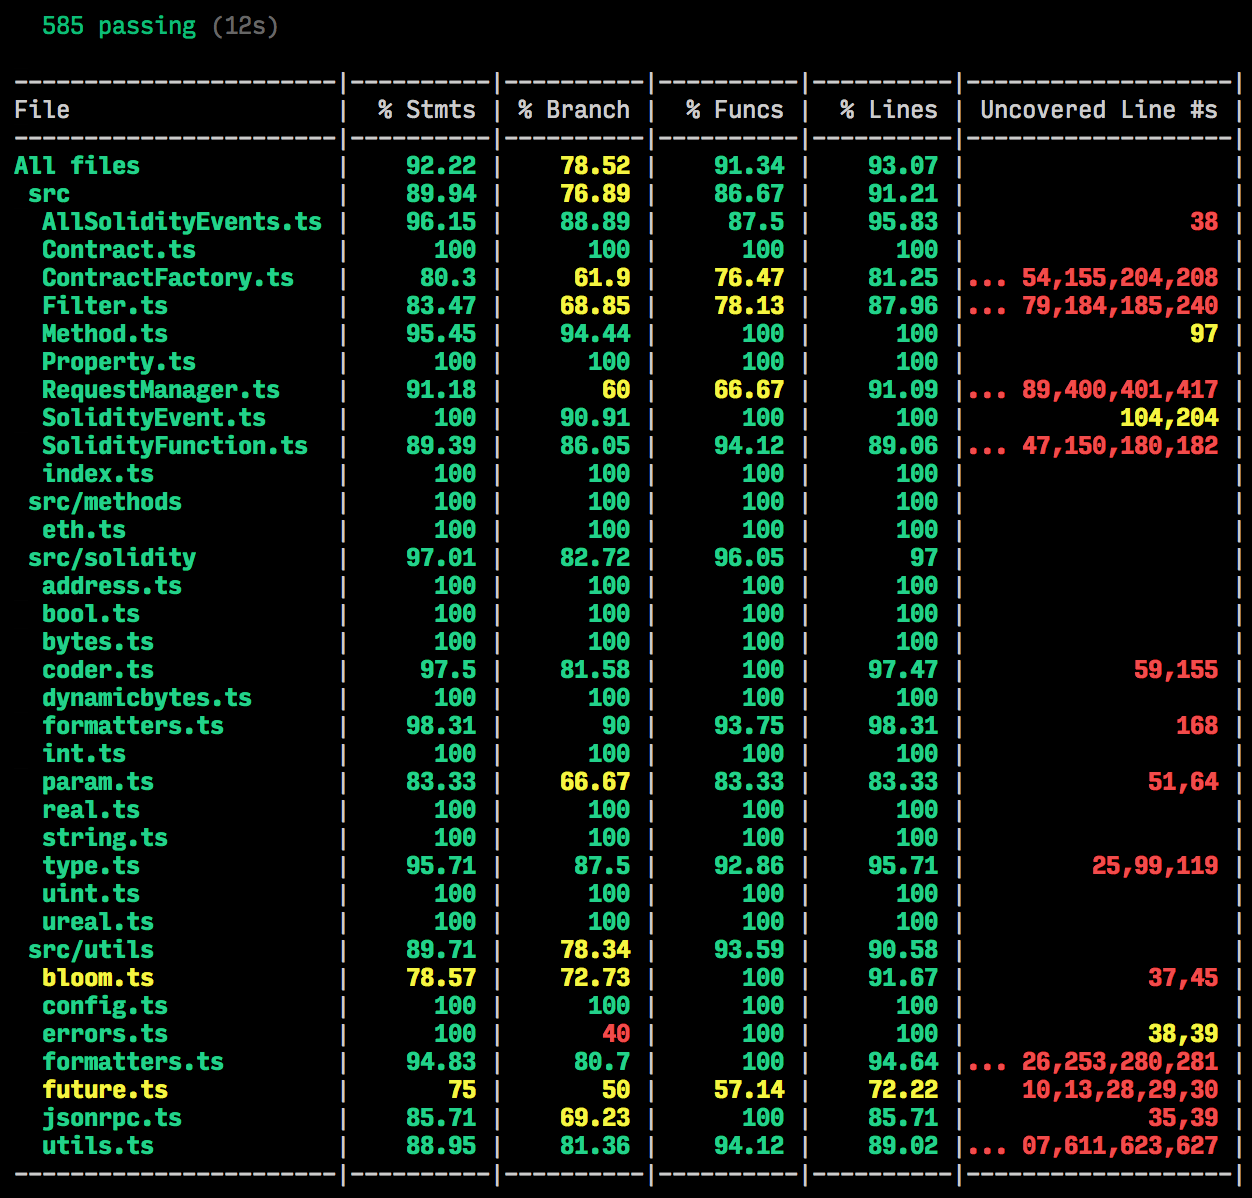Select the address.ts file name
The height and width of the screenshot is (1198, 1252).
(x=112, y=585)
